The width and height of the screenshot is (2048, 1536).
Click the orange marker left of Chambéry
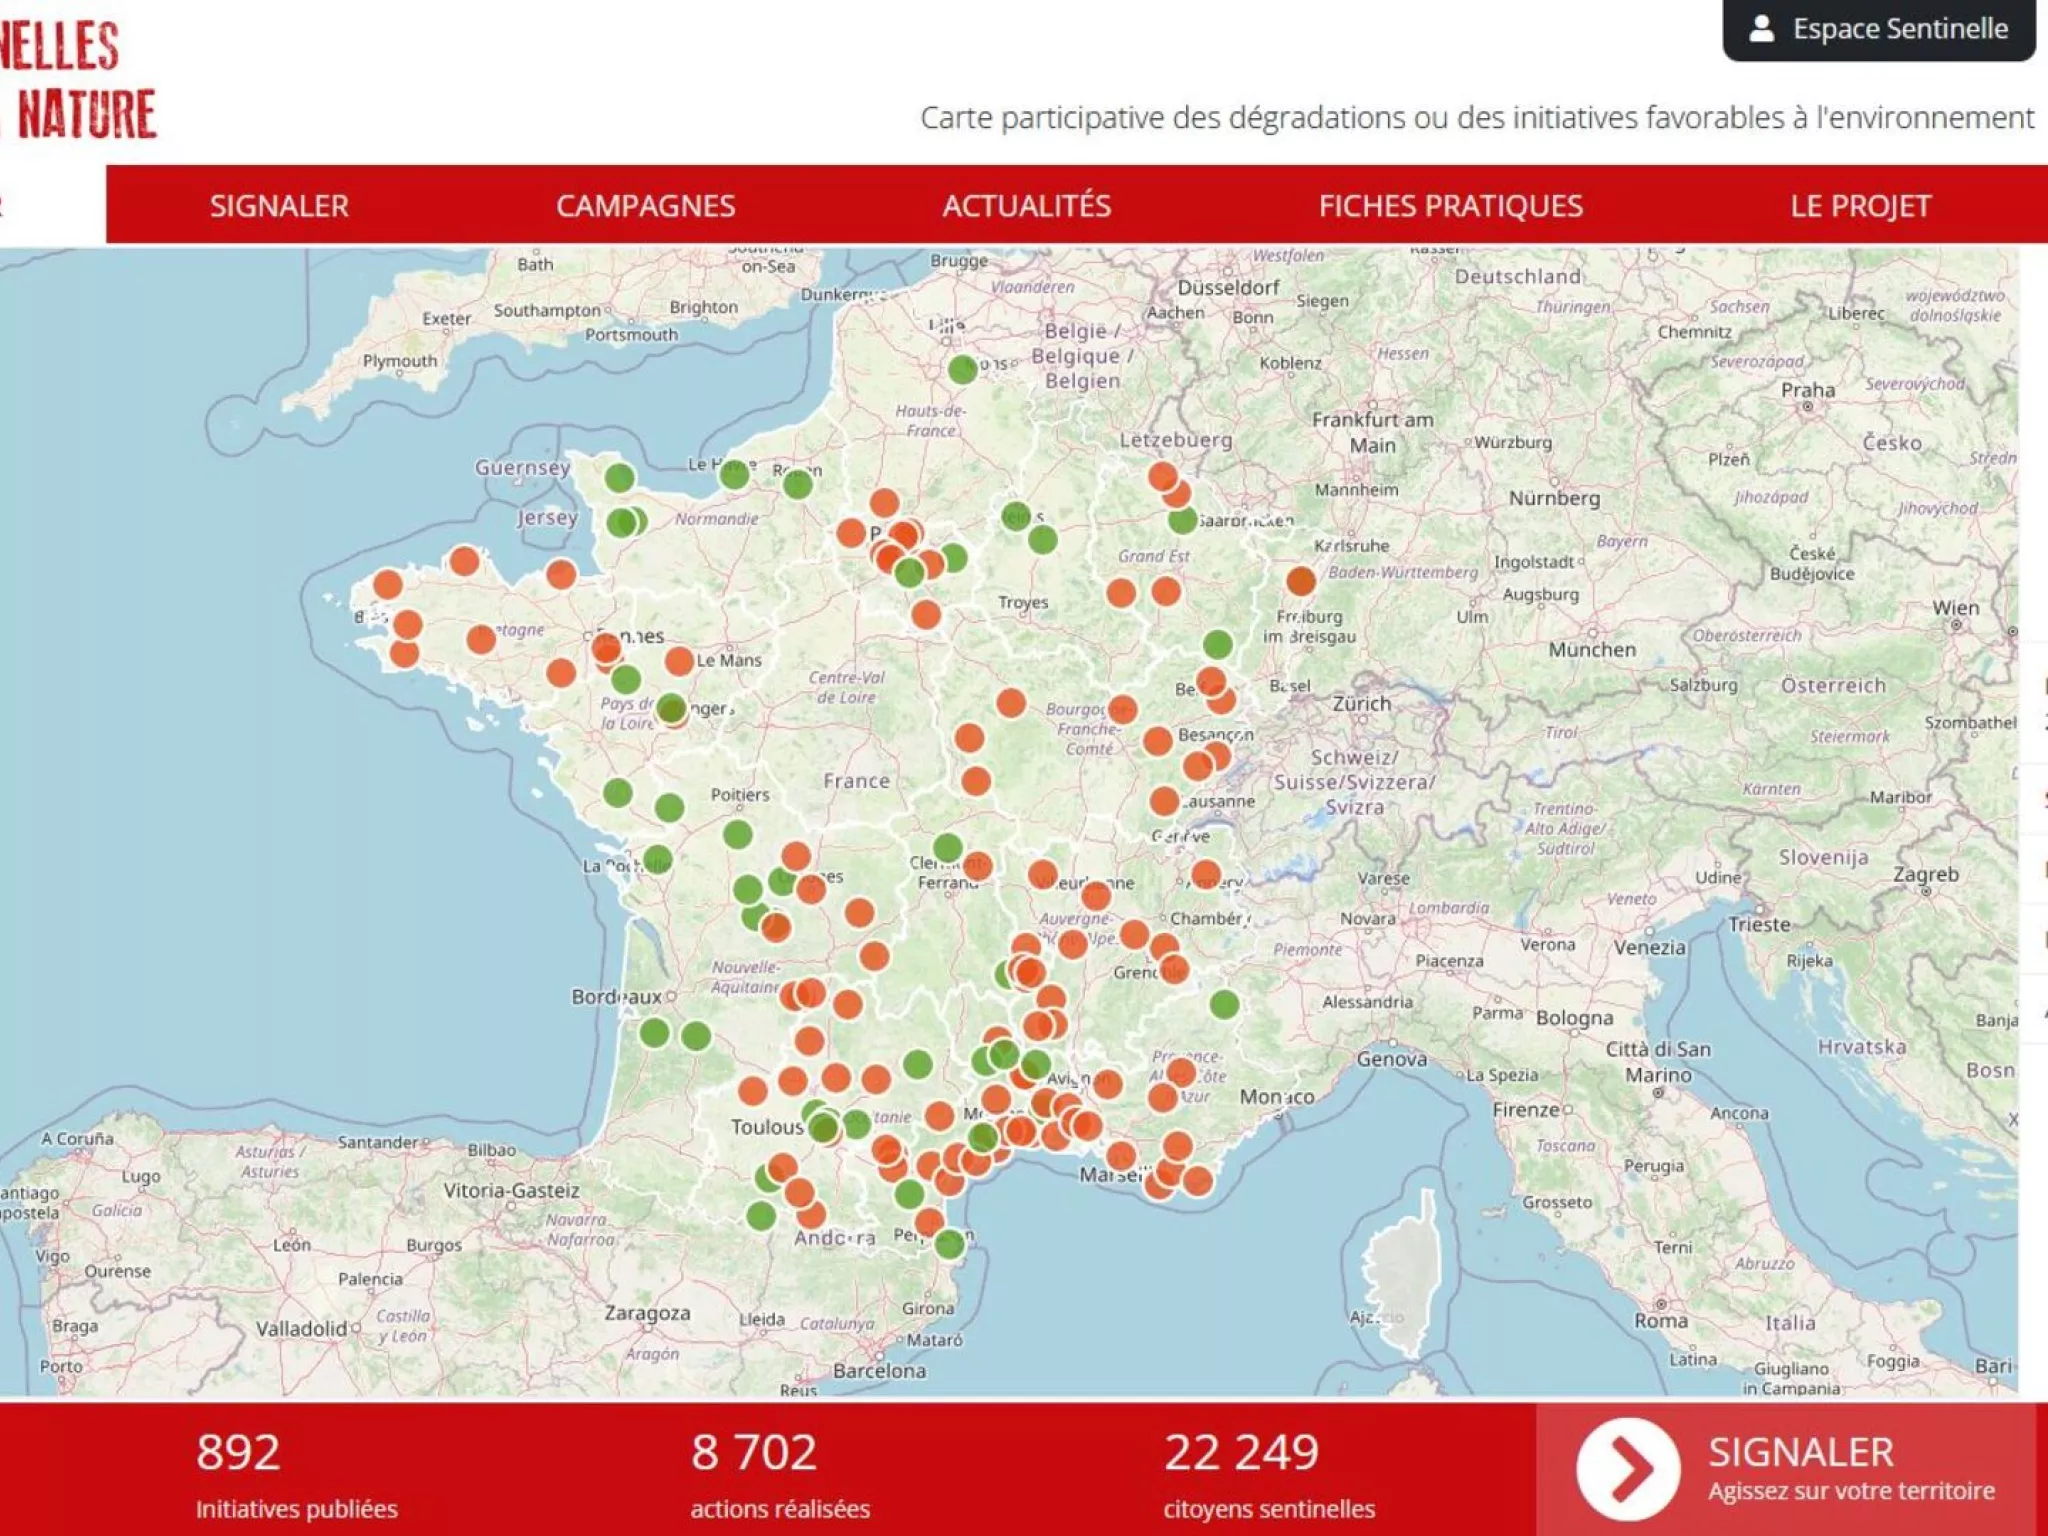[1134, 935]
